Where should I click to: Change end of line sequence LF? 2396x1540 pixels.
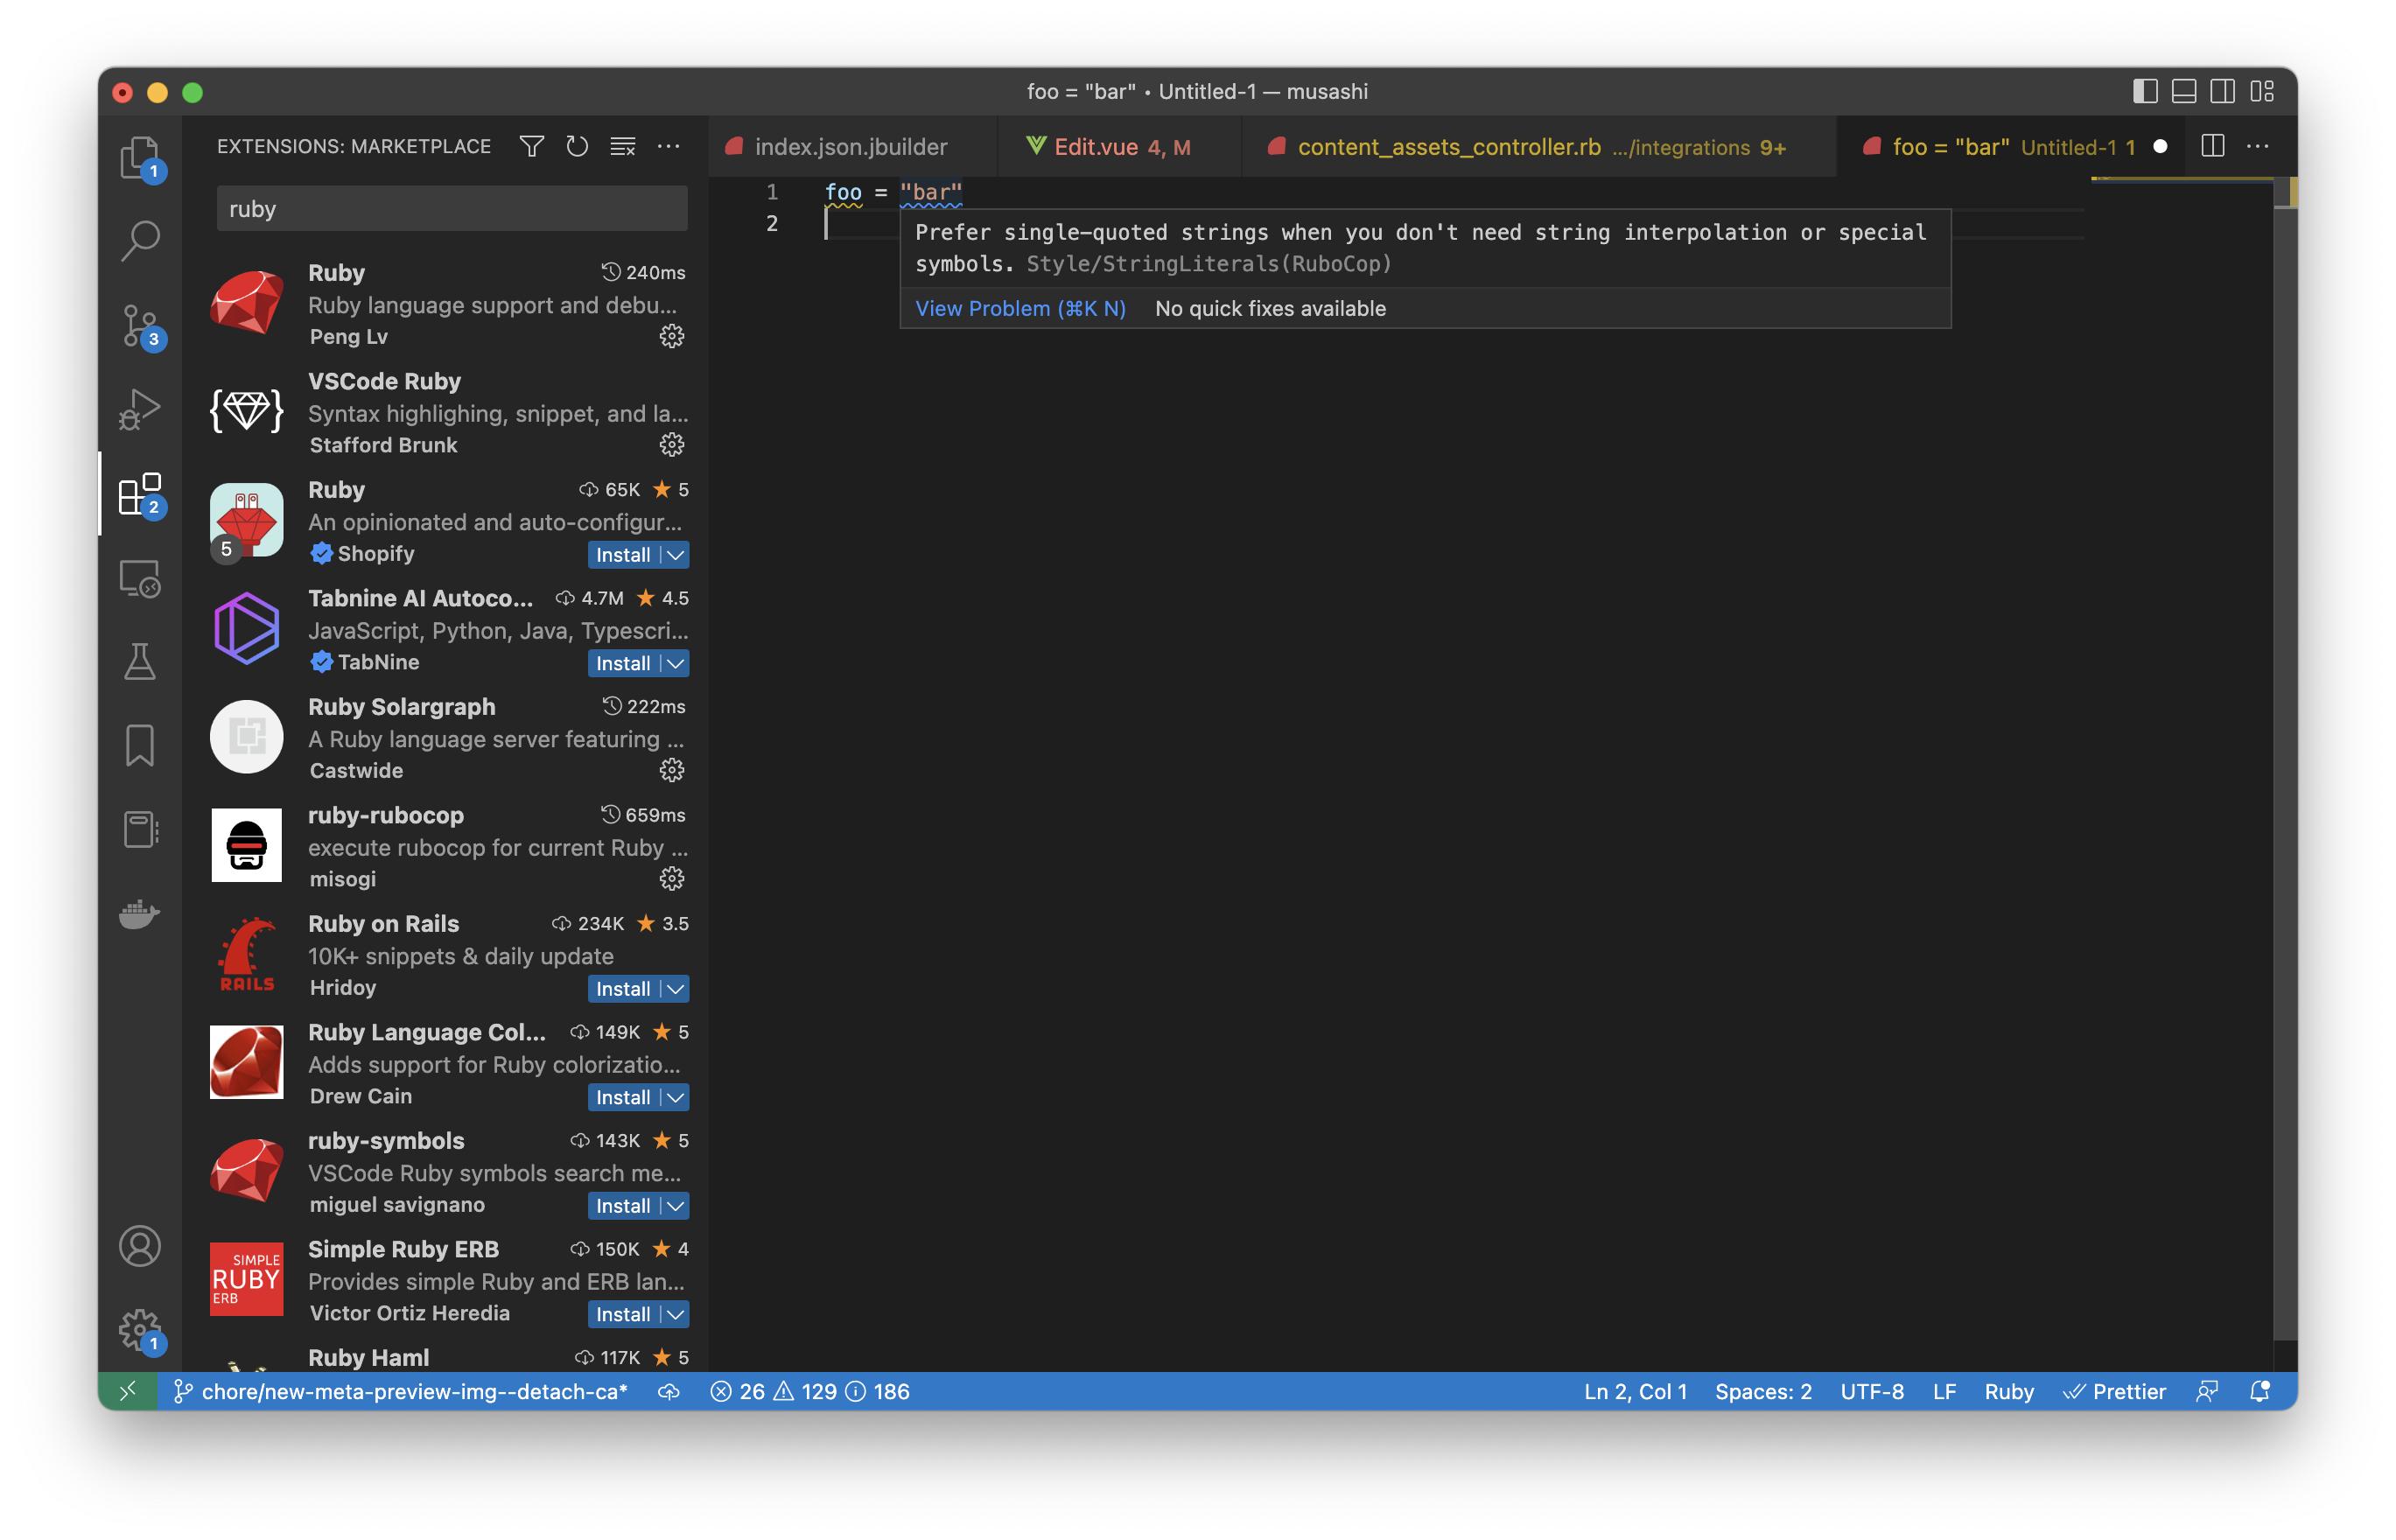click(x=1944, y=1391)
